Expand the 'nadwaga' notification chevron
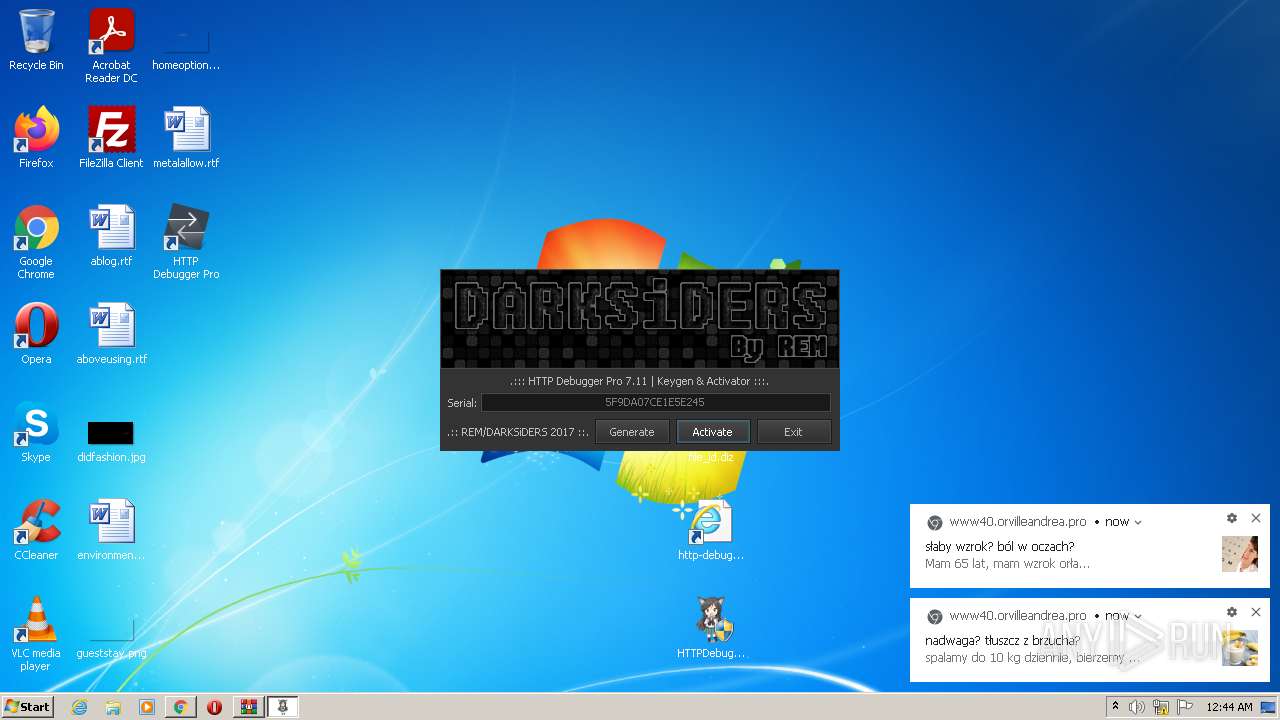1280x720 pixels. [x=1138, y=616]
